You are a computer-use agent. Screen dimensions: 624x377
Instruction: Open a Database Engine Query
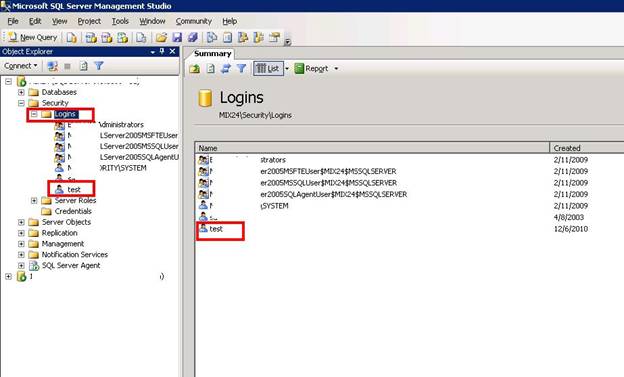(72, 37)
